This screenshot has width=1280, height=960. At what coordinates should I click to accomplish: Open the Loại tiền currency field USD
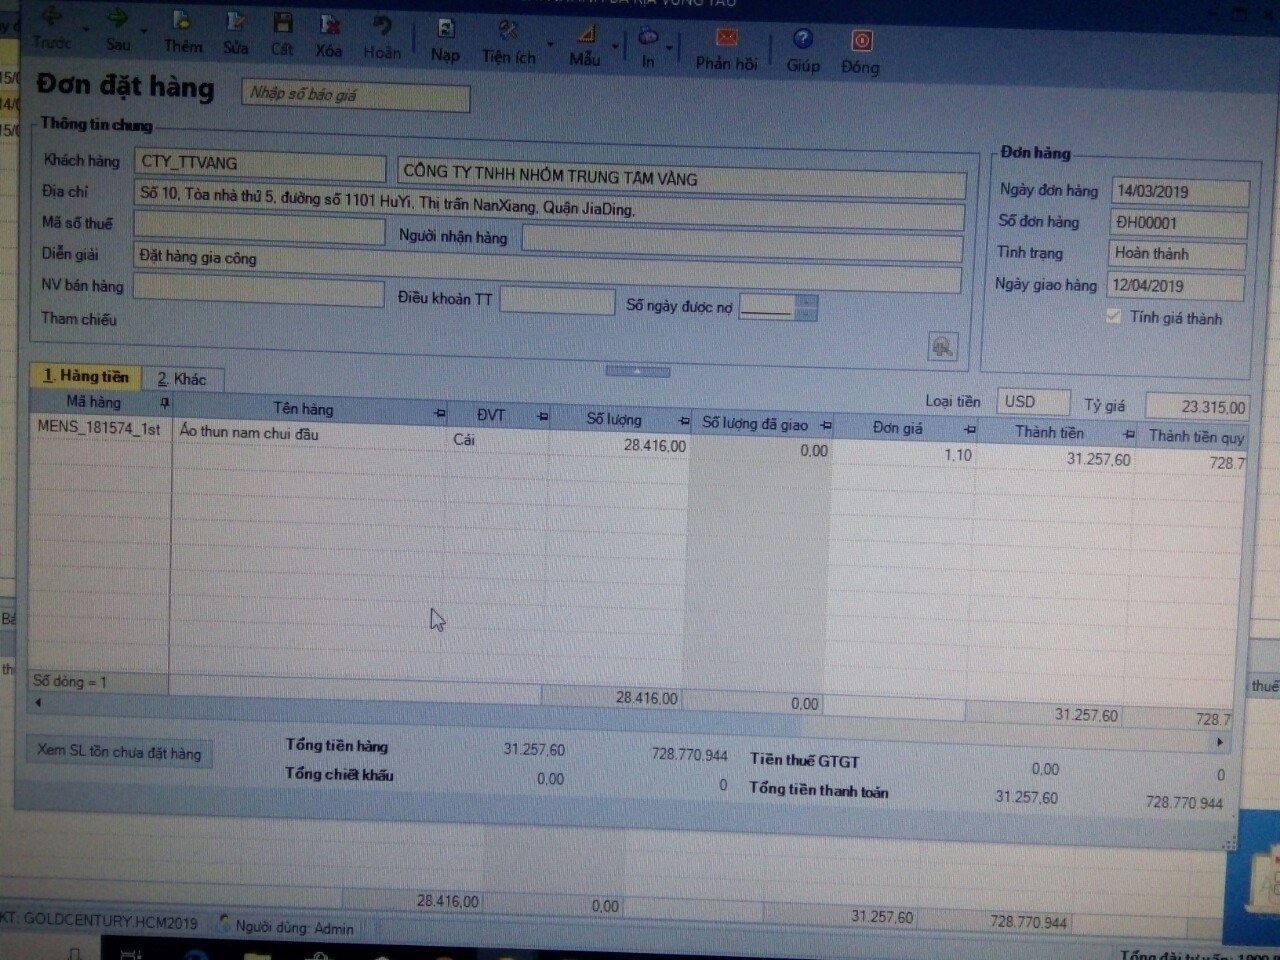[x=1033, y=402]
